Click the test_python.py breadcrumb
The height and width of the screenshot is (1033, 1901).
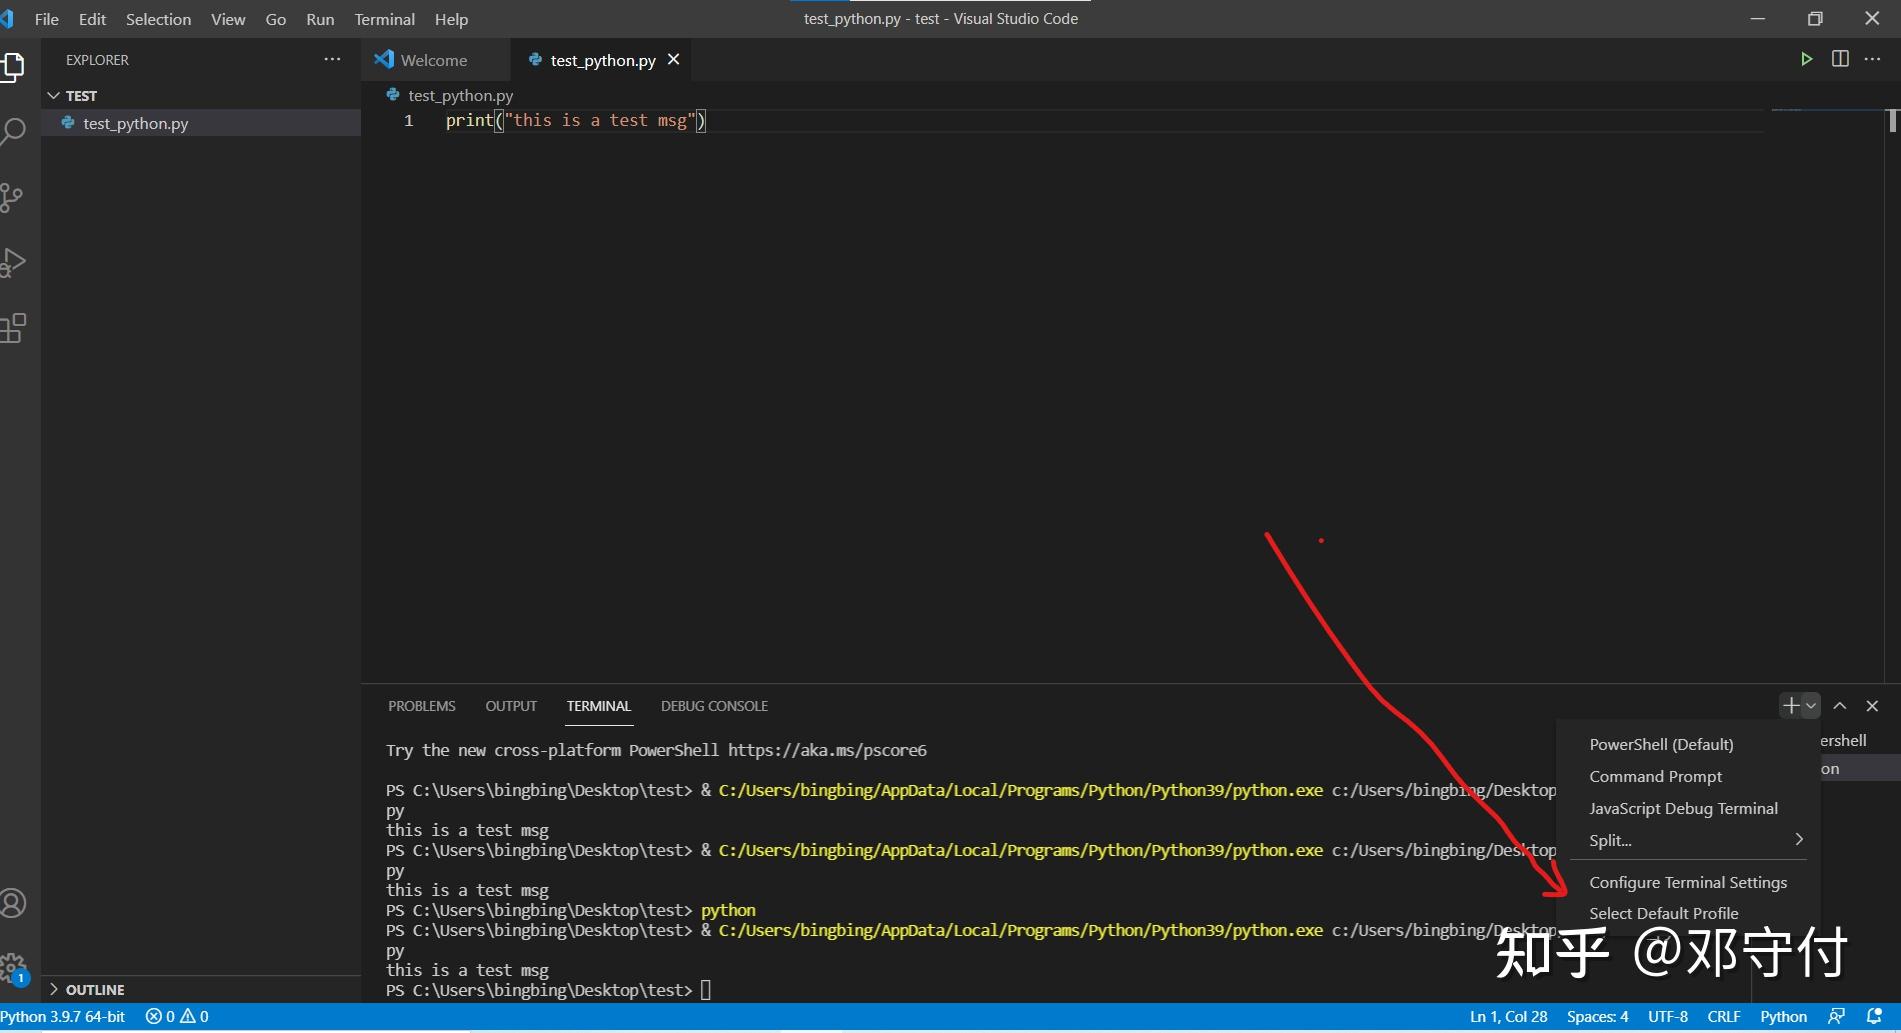click(461, 95)
